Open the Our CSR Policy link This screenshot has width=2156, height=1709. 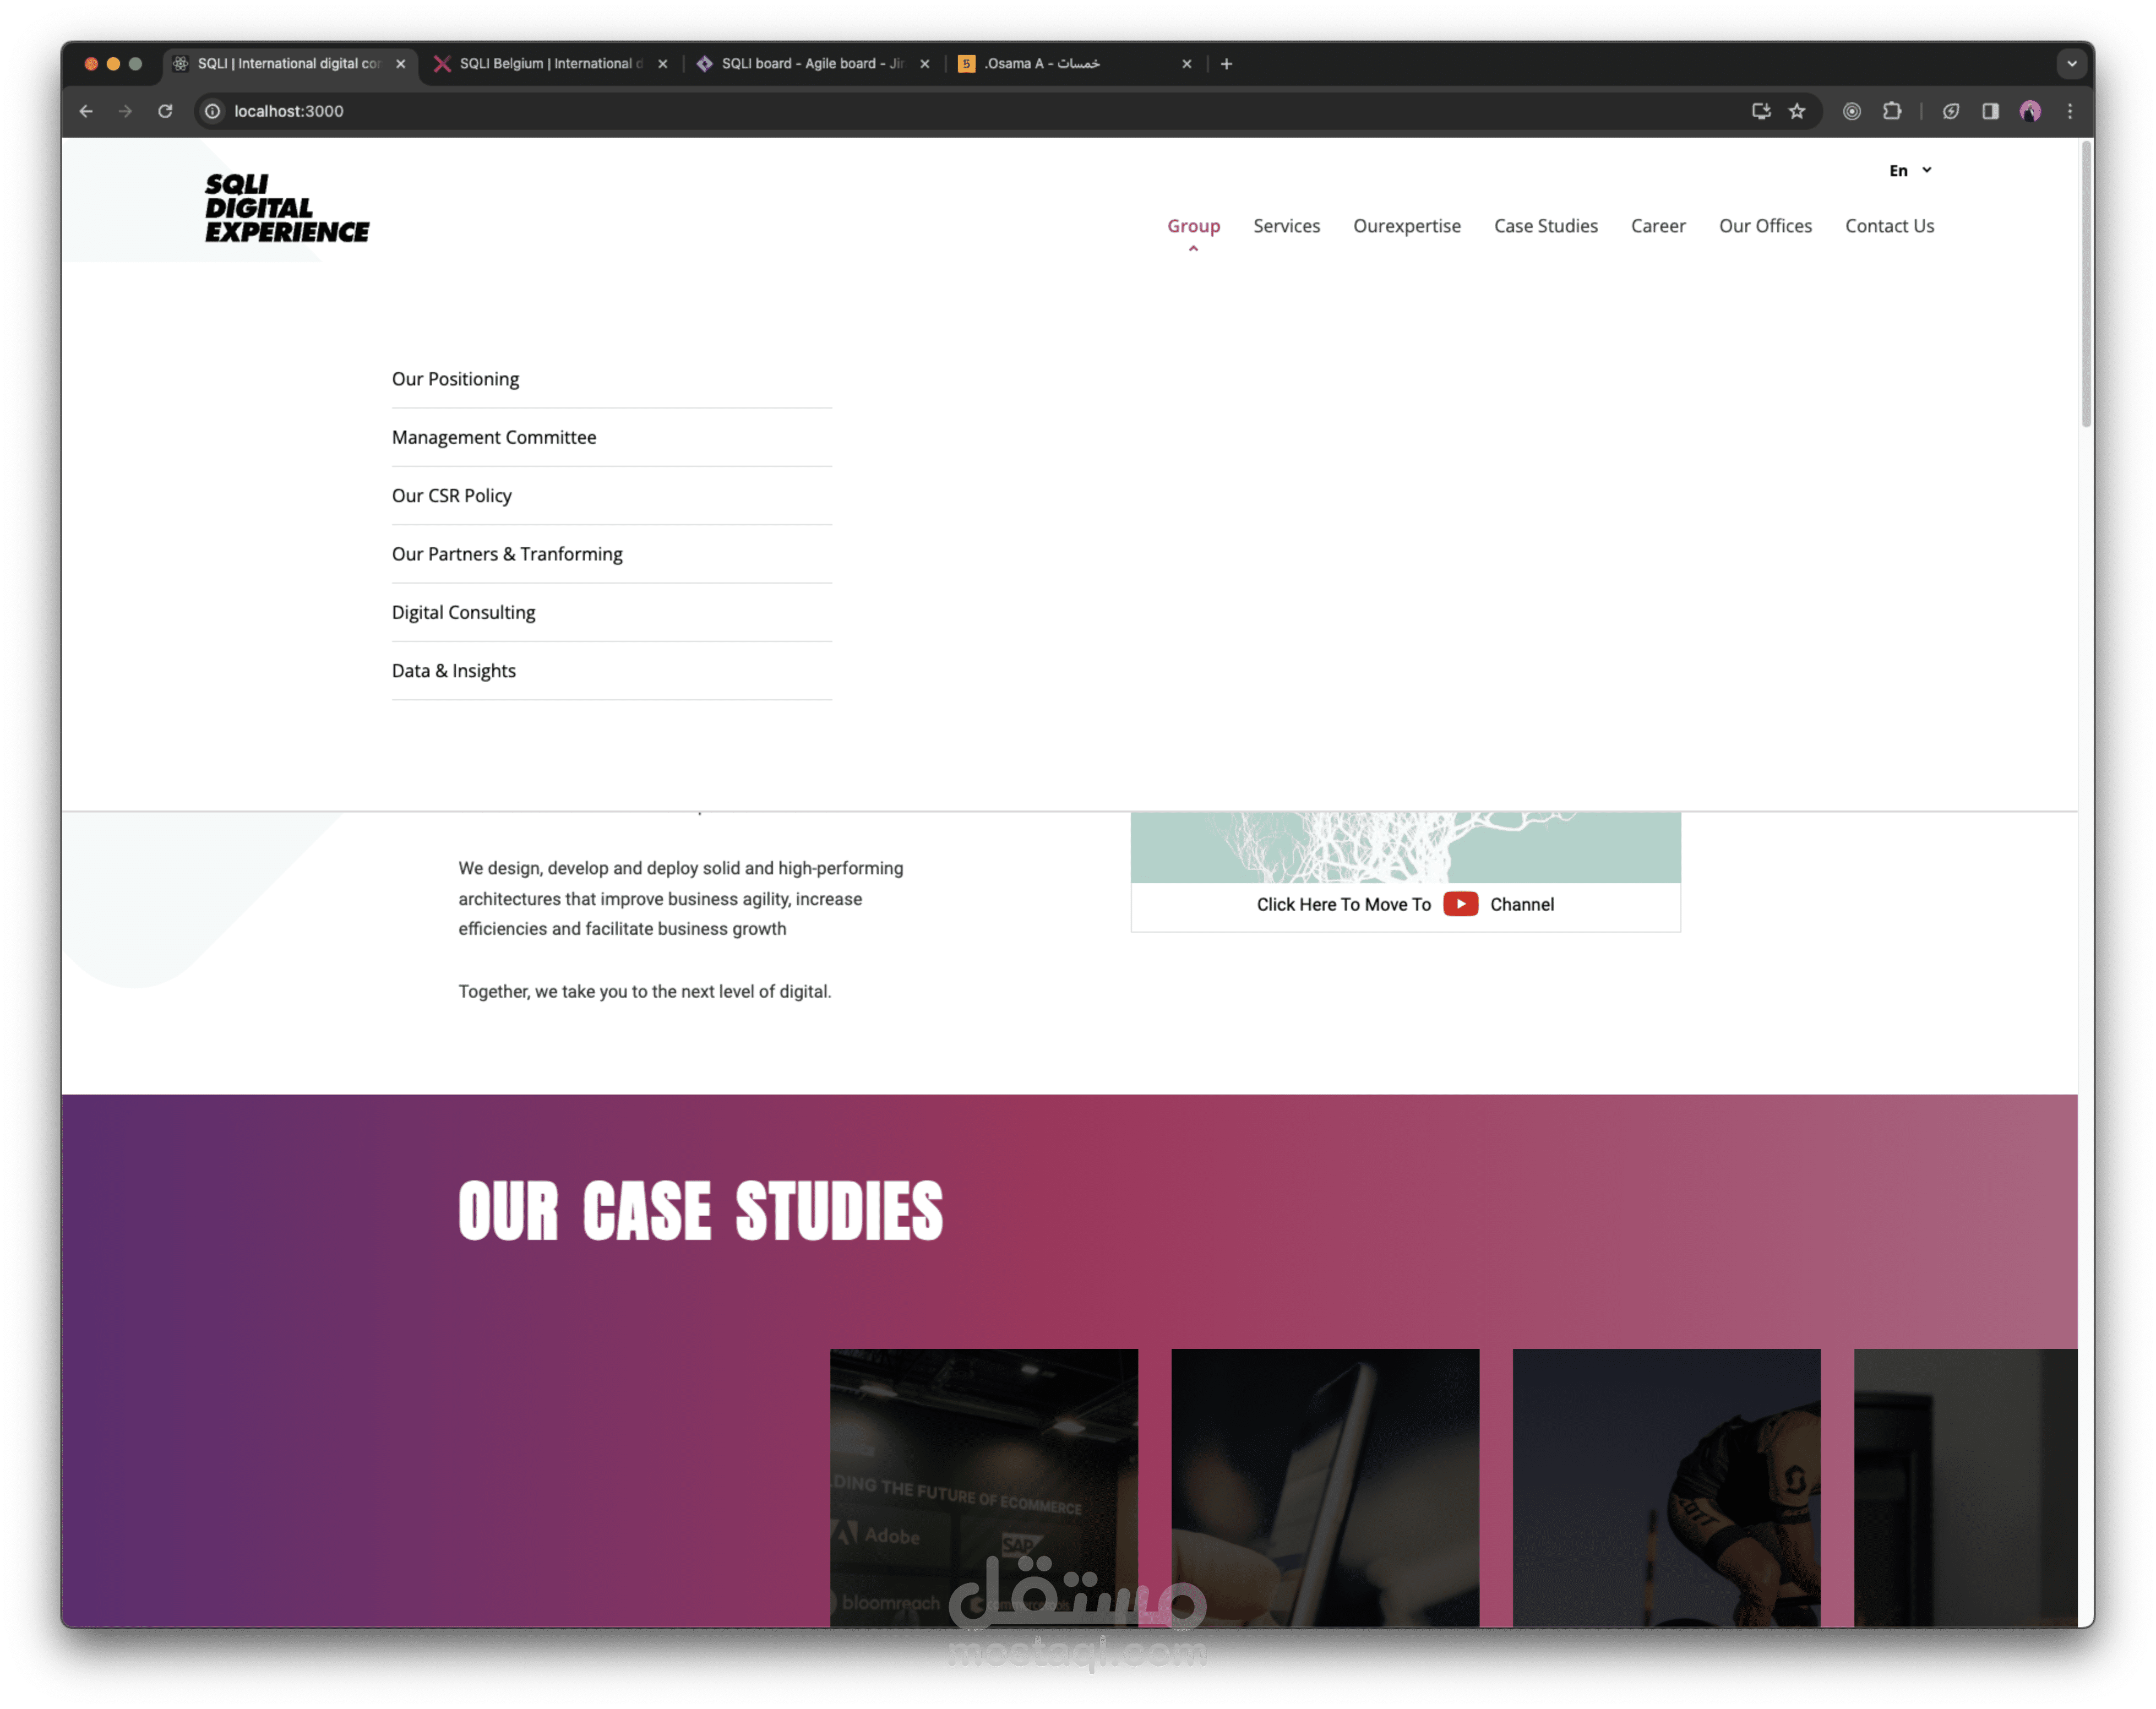coord(451,496)
